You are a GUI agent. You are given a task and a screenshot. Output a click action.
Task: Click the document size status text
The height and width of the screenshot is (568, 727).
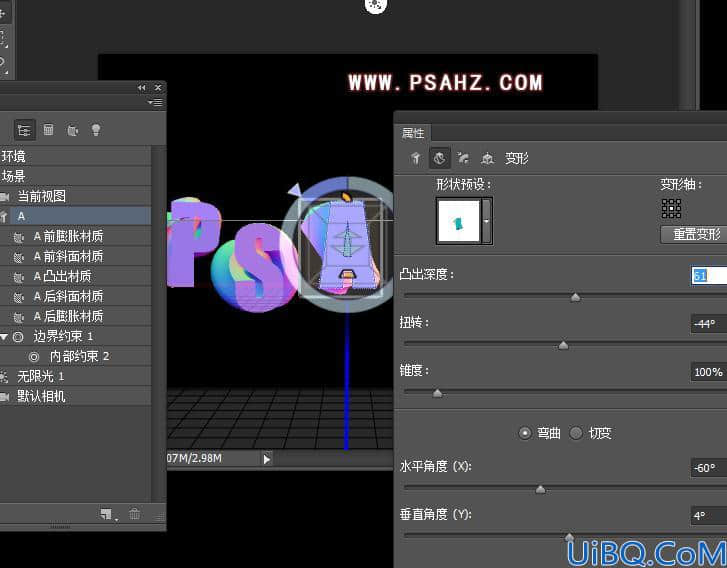click(194, 459)
